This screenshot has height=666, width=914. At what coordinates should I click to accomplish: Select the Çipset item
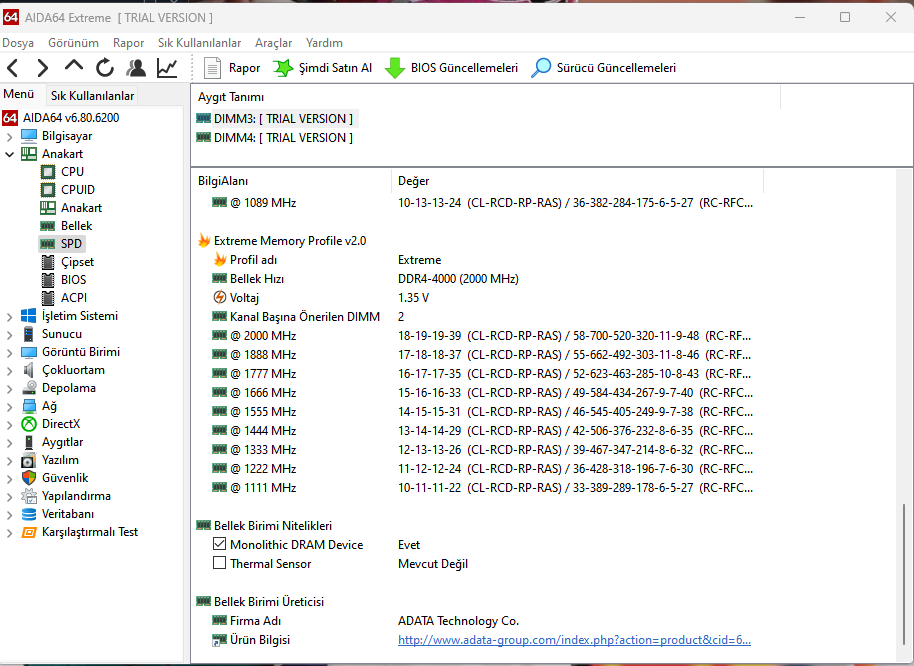pos(77,262)
